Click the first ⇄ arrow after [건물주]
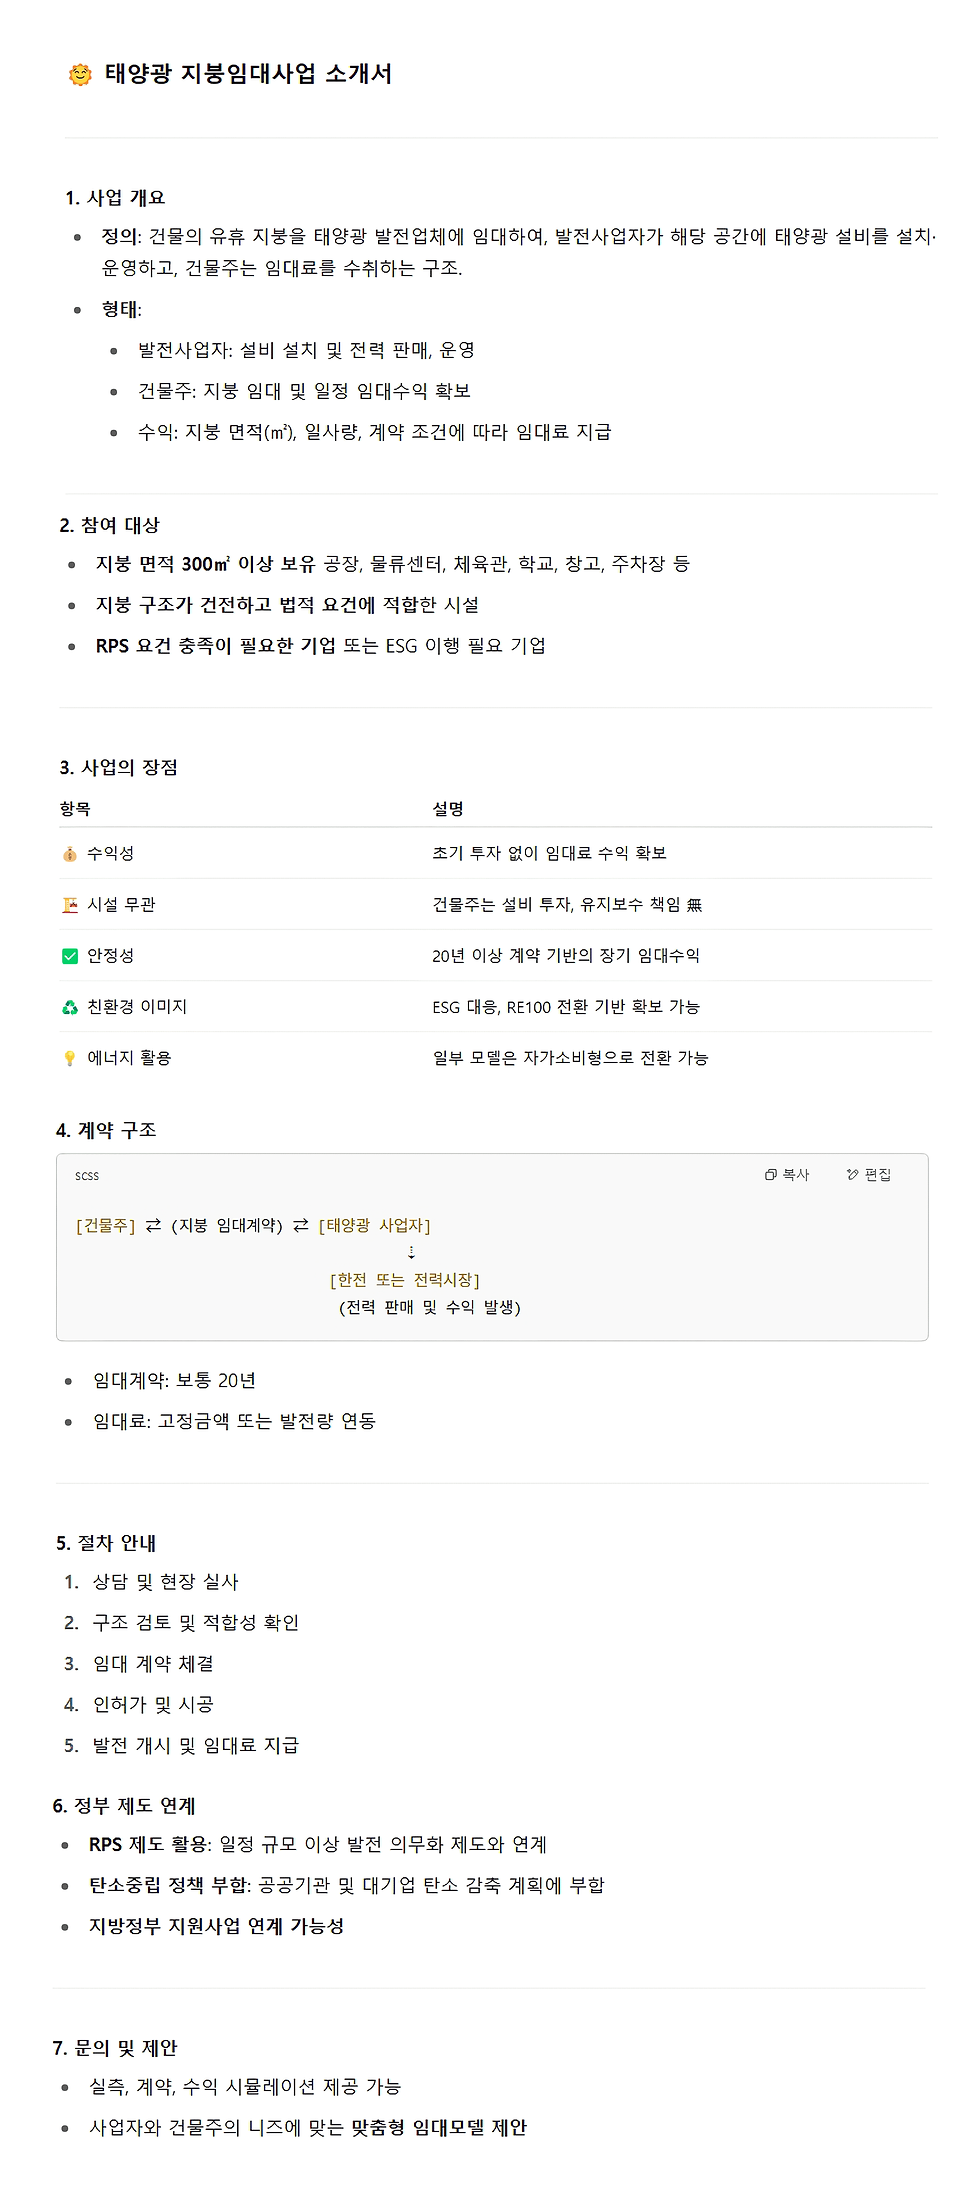Image resolution: width=978 pixels, height=2208 pixels. pos(153,1226)
